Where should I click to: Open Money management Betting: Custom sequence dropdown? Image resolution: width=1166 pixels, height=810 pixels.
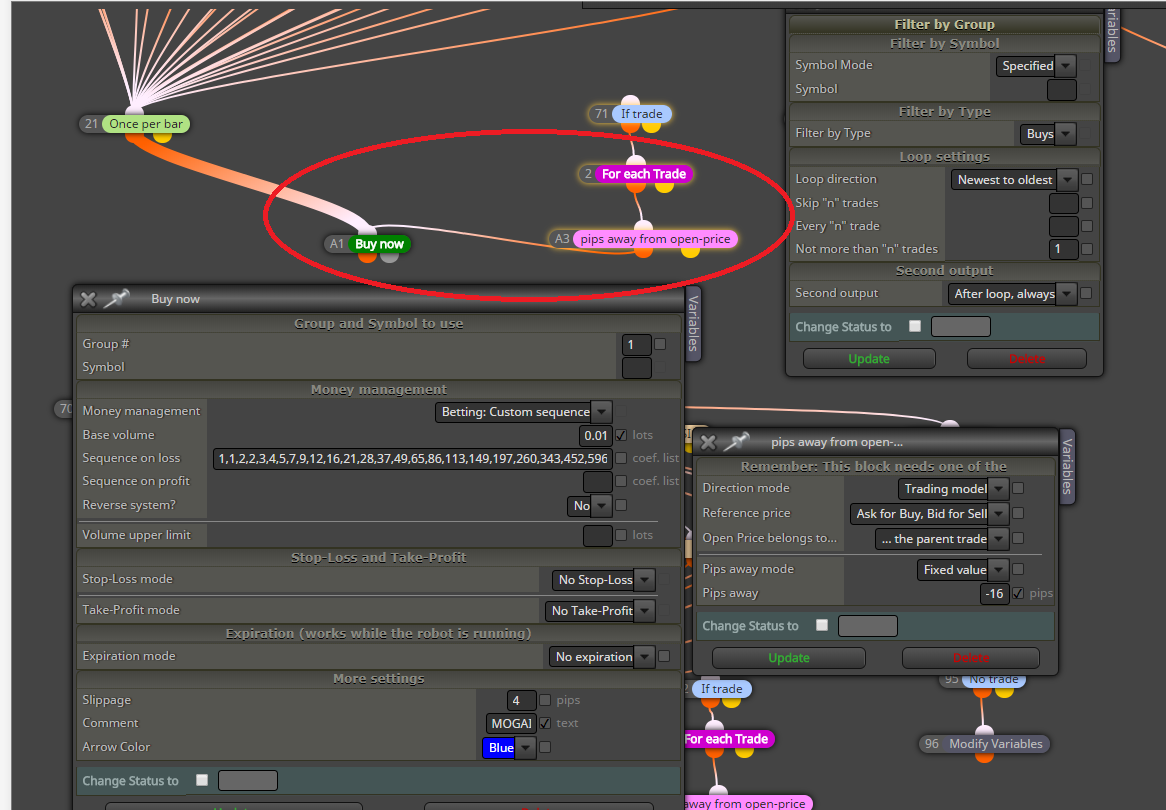[x=524, y=412]
